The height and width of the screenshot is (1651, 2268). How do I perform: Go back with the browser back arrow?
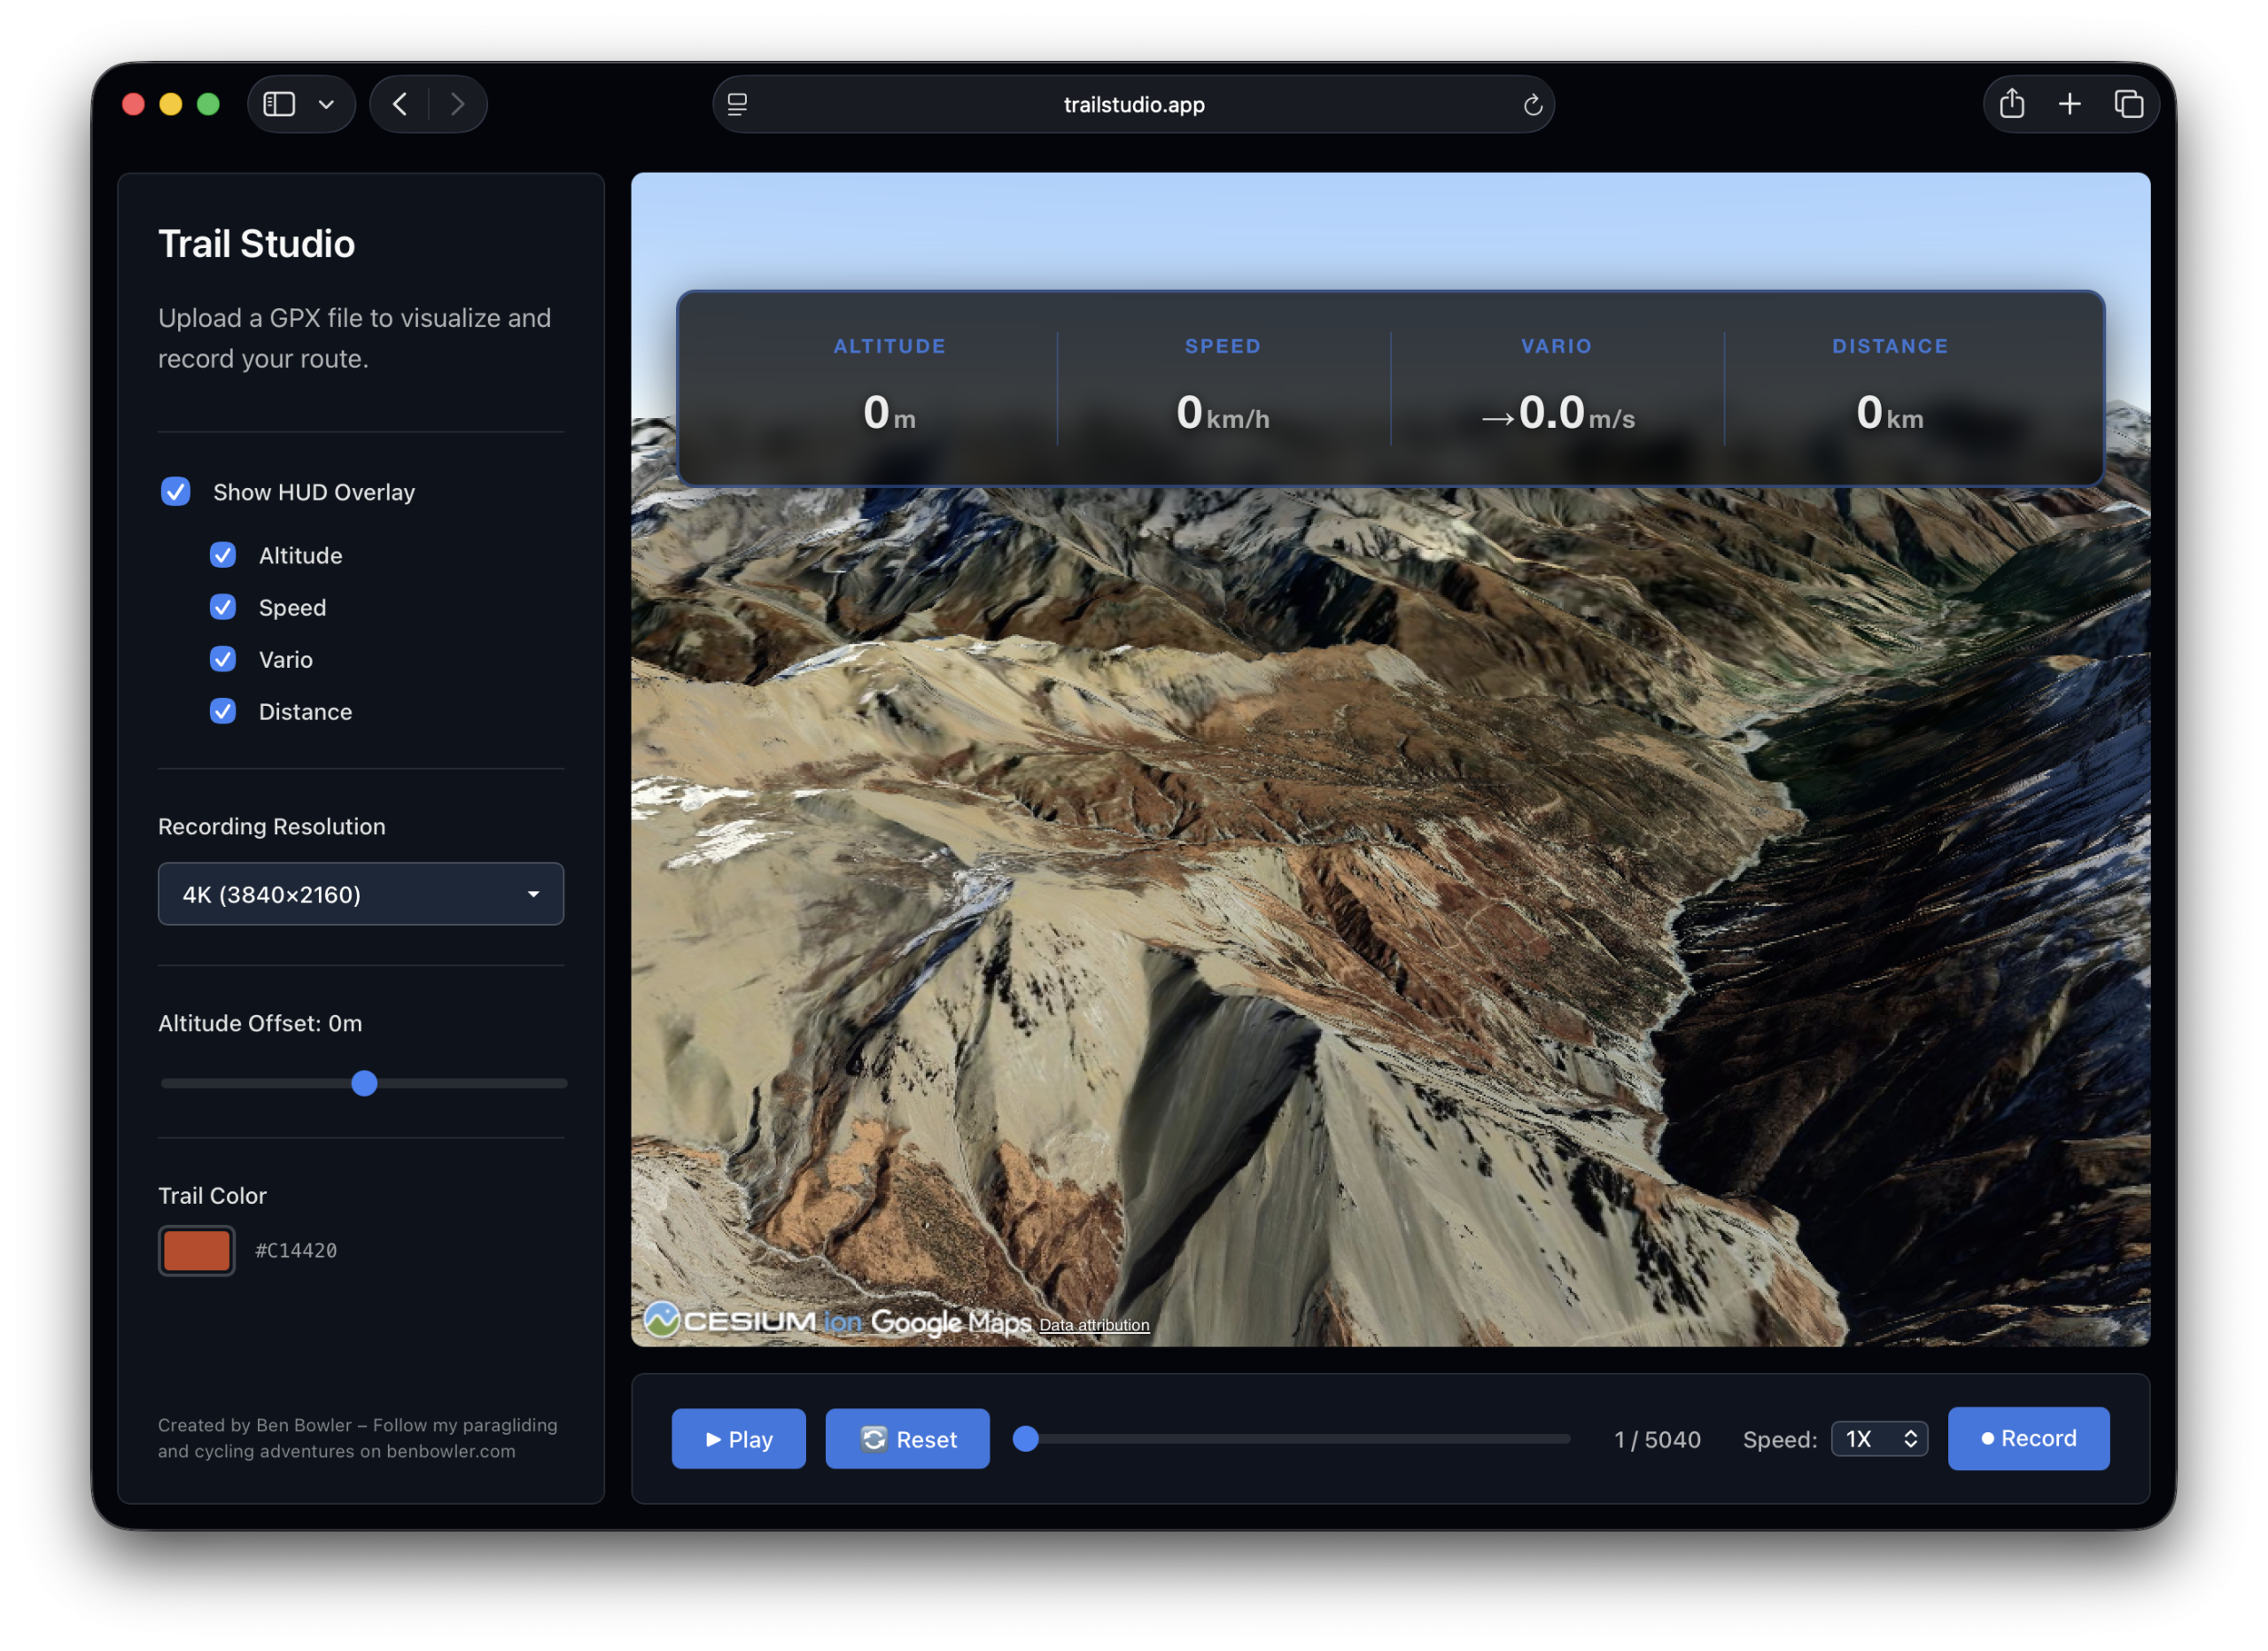400,104
